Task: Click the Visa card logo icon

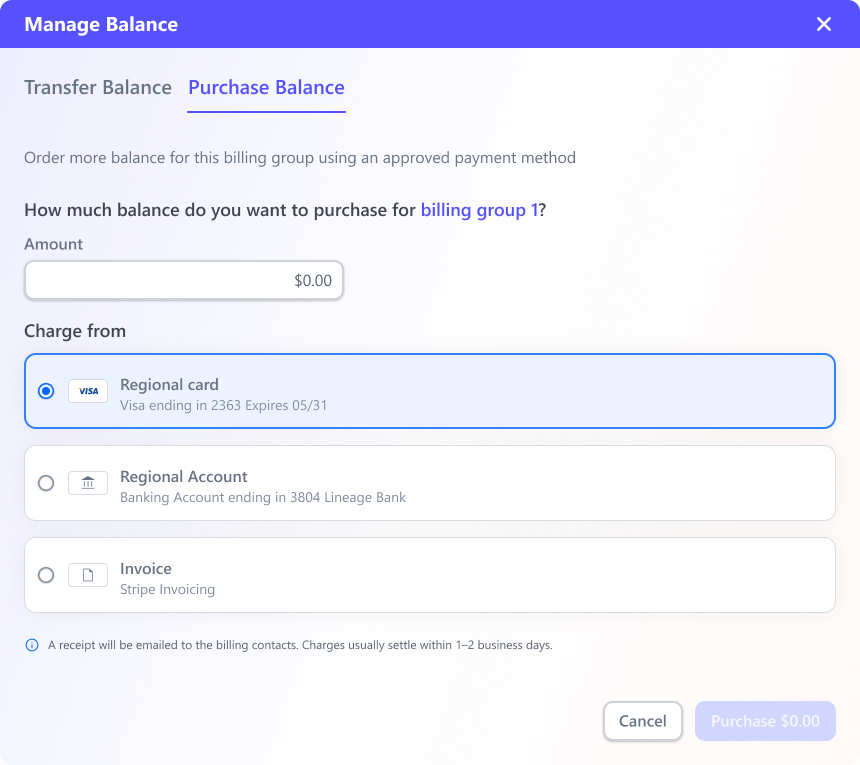Action: point(88,391)
